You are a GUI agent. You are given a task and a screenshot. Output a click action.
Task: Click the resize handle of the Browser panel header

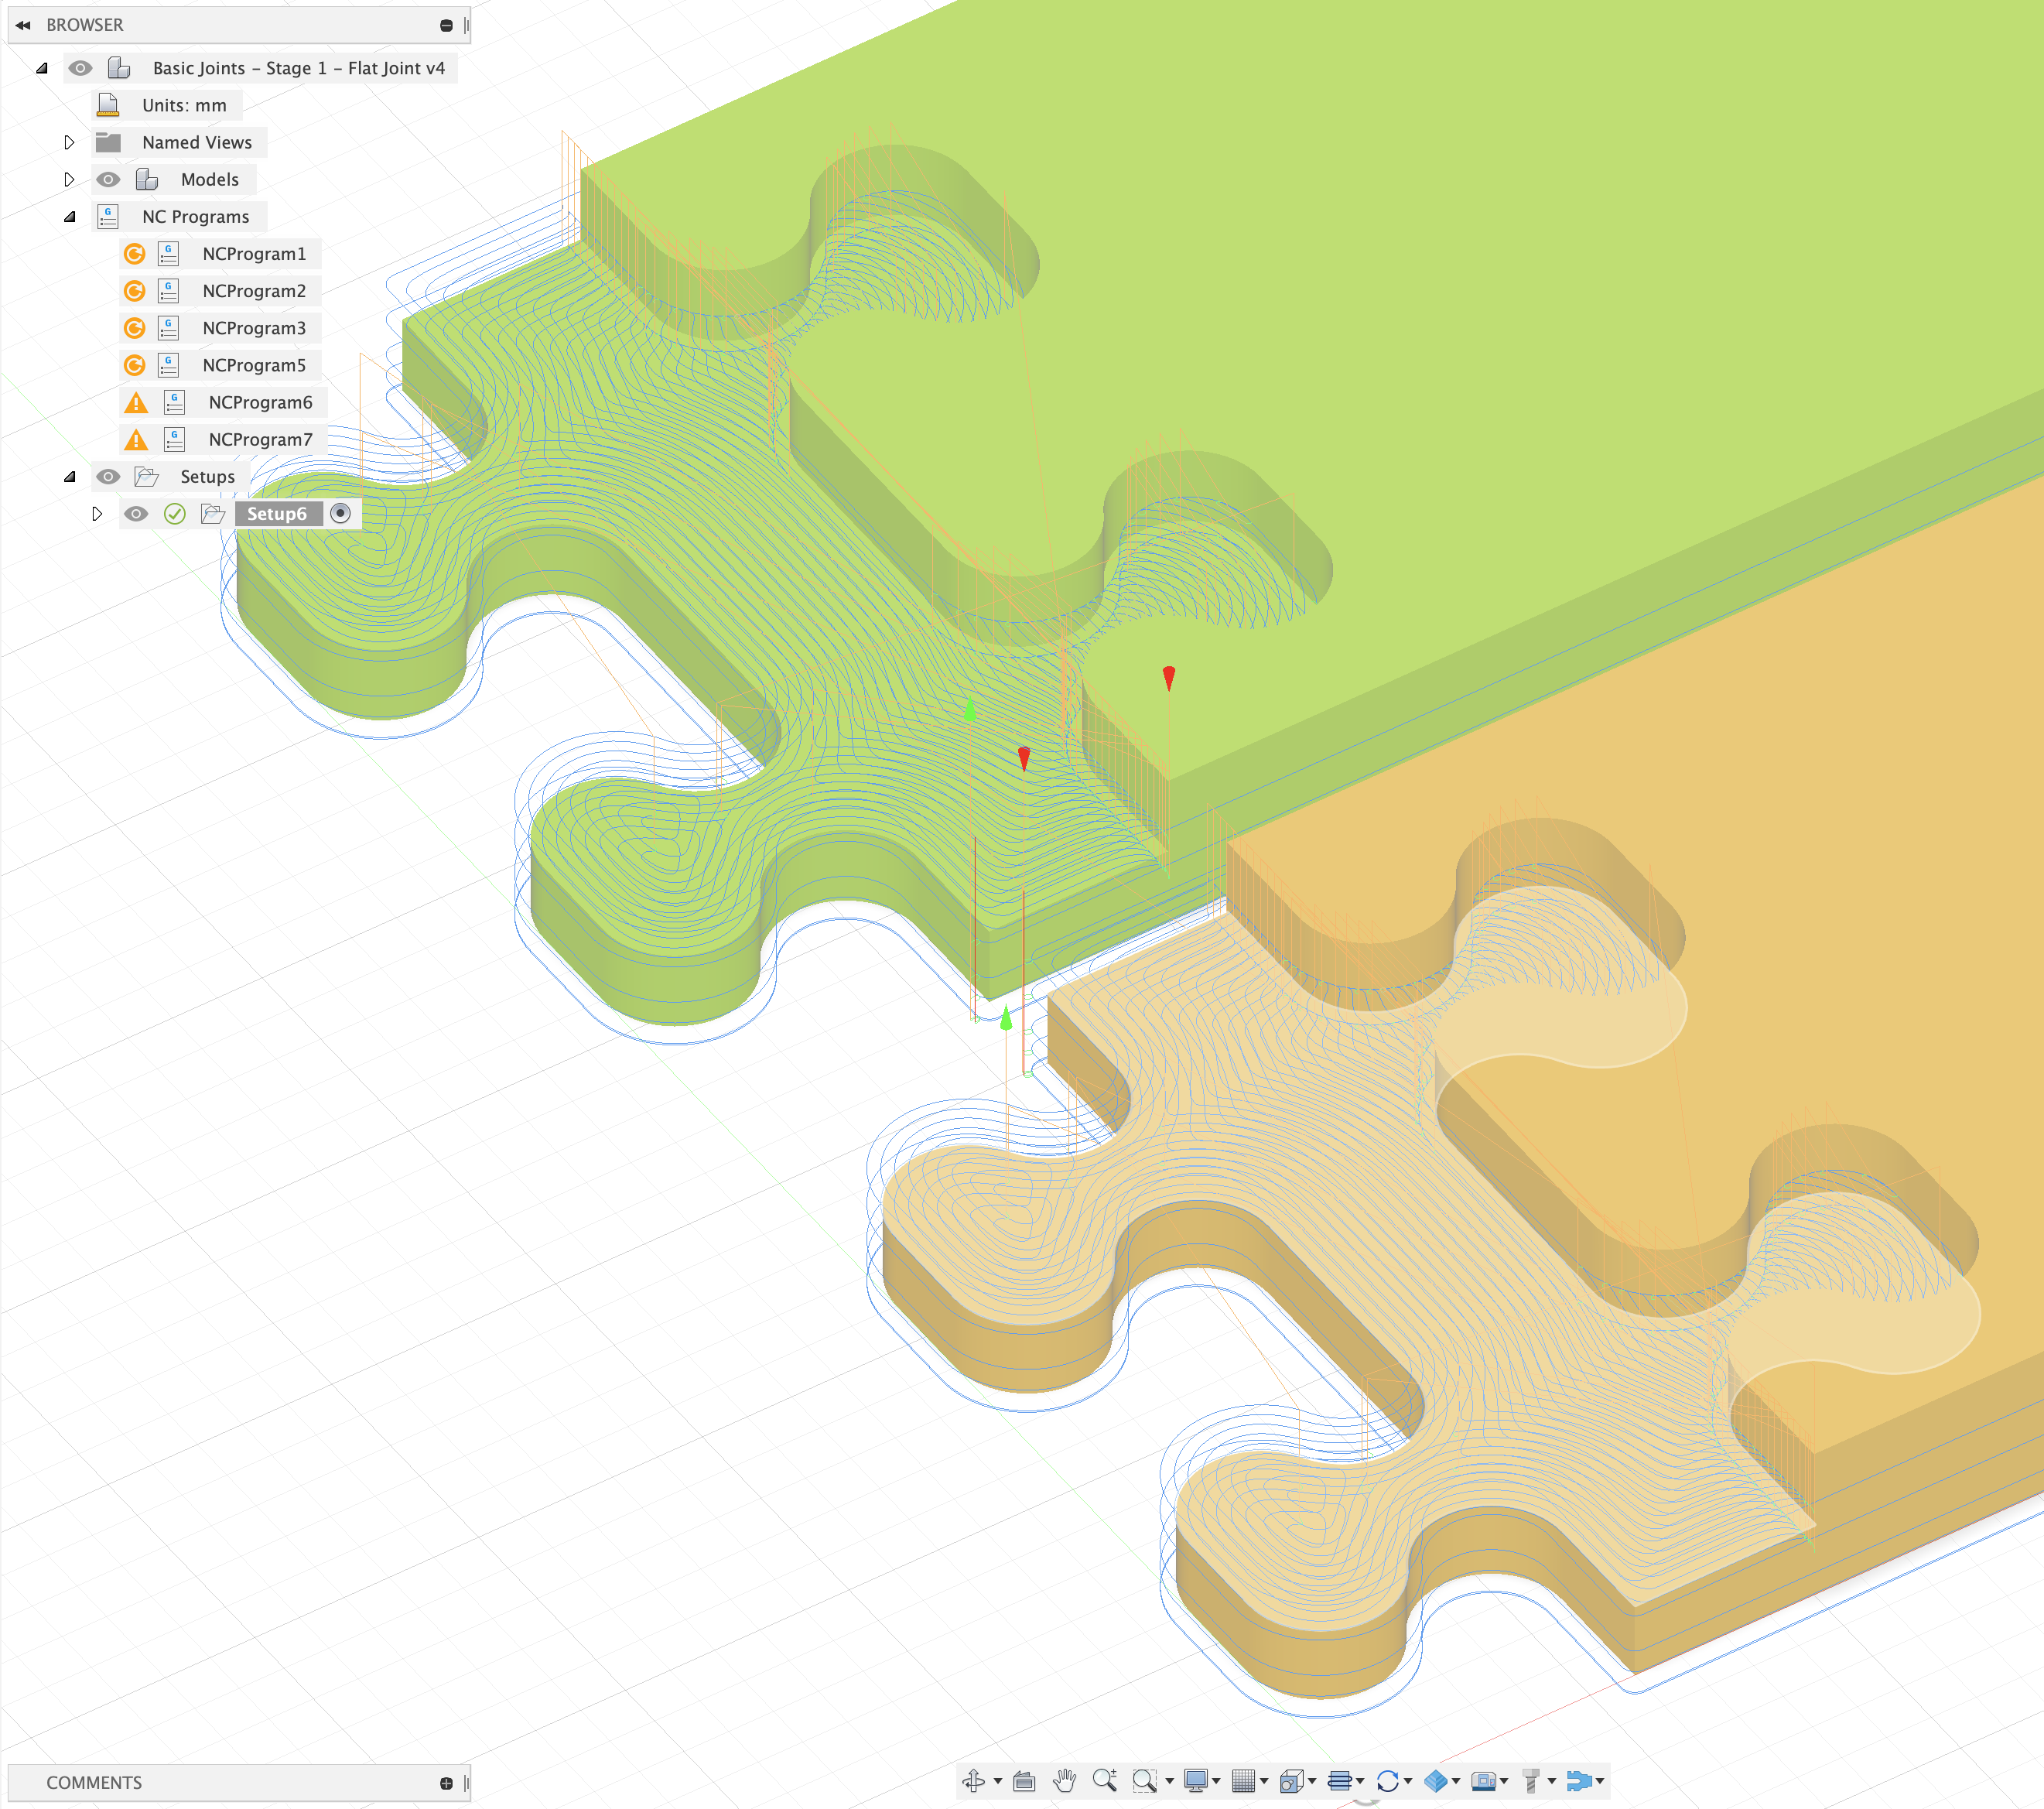(466, 25)
